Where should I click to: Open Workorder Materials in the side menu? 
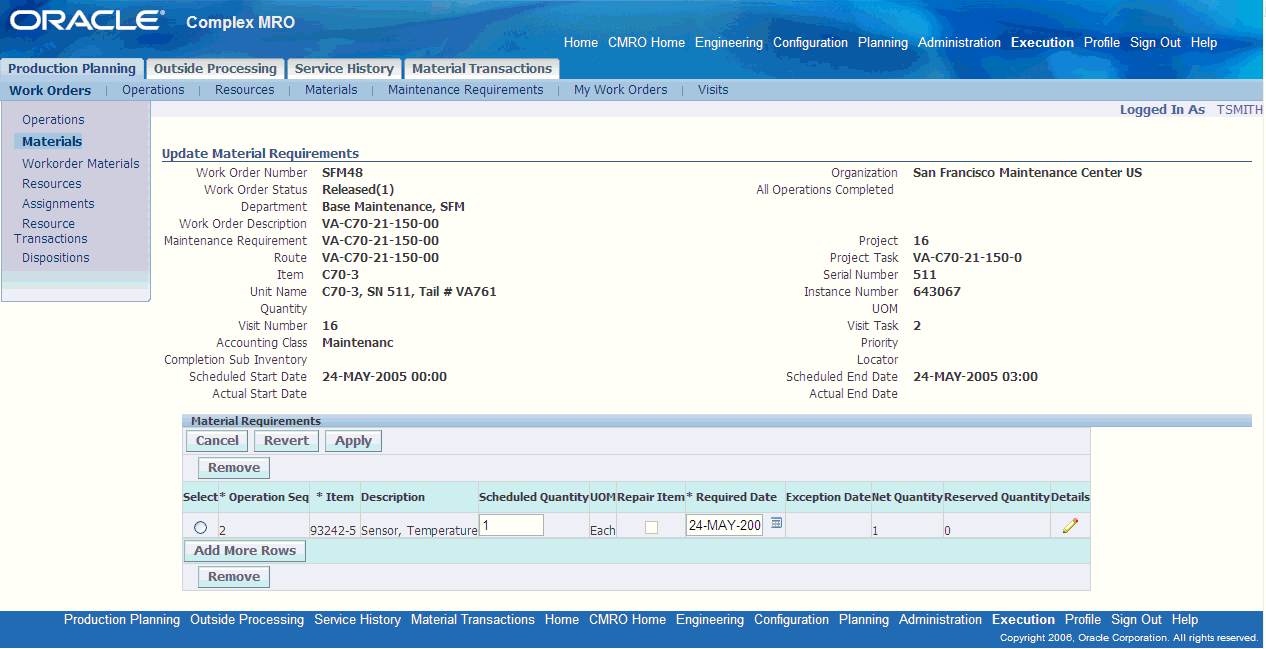[x=81, y=164]
